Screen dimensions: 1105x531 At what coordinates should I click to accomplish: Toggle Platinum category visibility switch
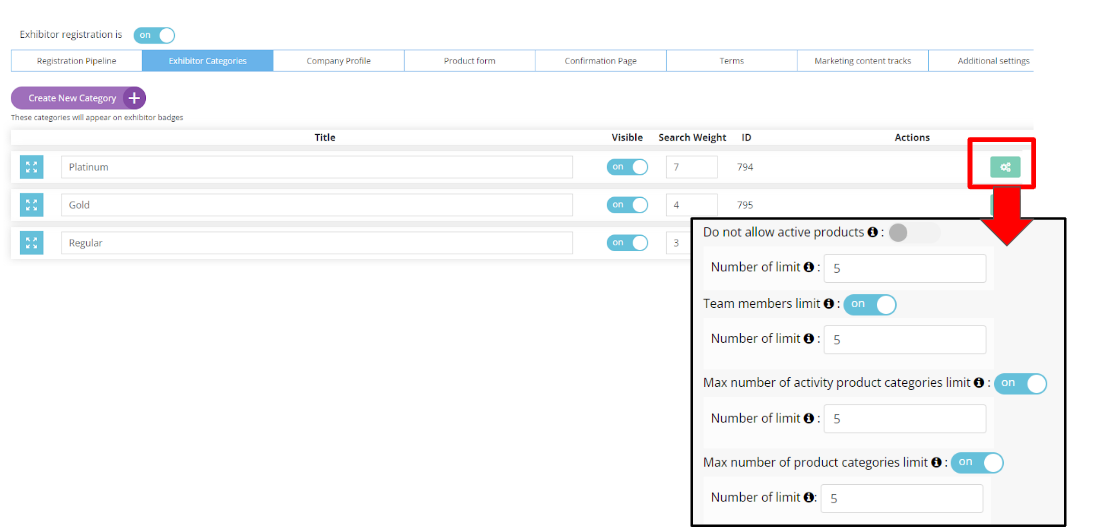pyautogui.click(x=627, y=167)
